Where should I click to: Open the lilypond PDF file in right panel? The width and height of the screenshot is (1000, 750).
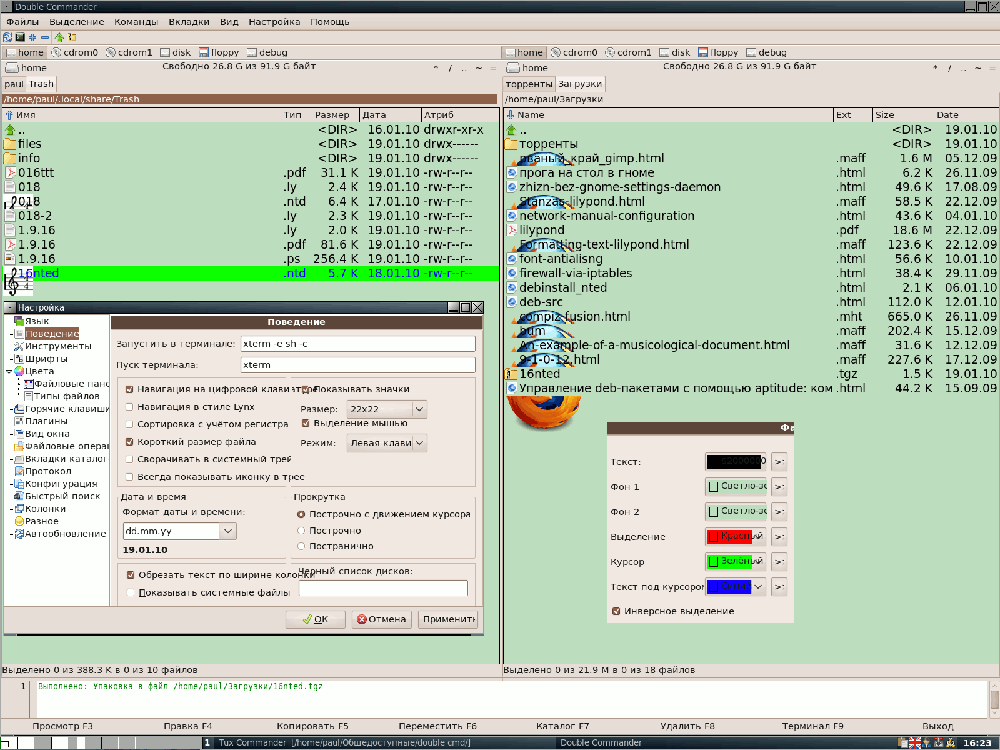tap(543, 230)
